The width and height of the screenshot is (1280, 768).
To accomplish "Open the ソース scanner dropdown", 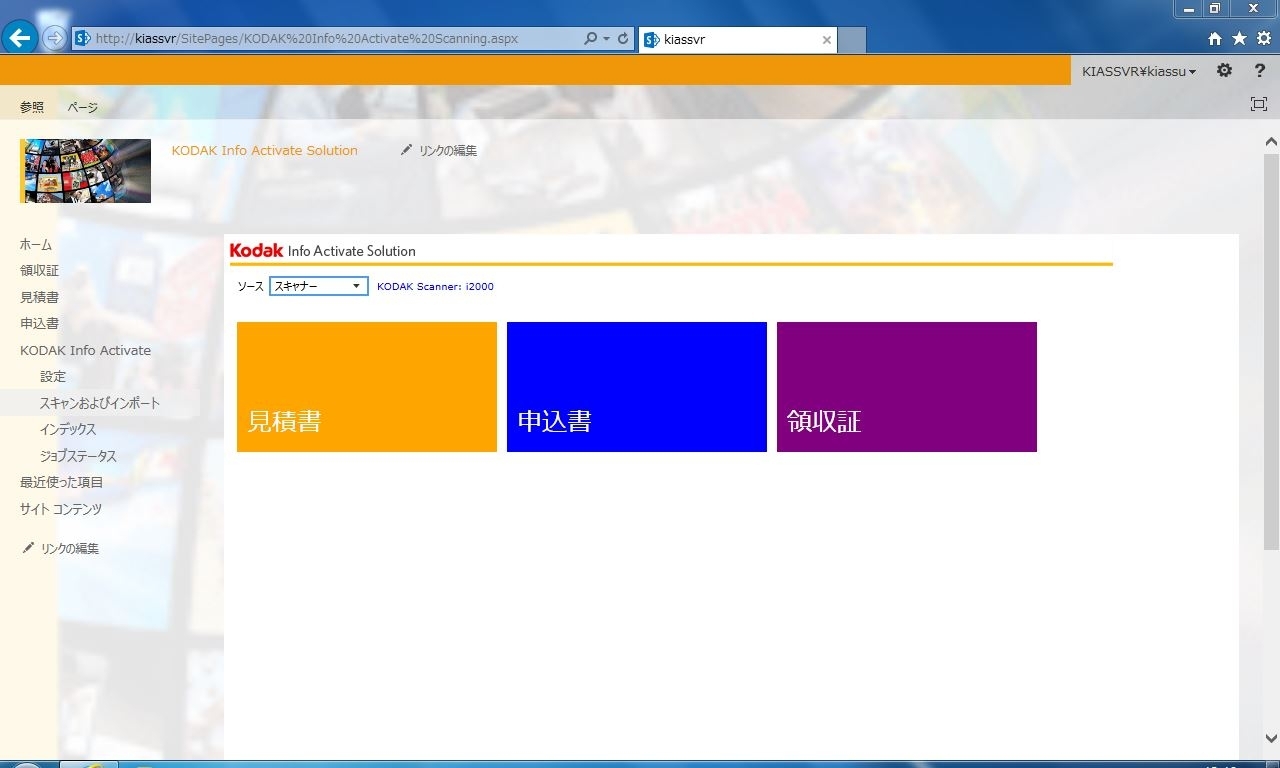I will [319, 286].
